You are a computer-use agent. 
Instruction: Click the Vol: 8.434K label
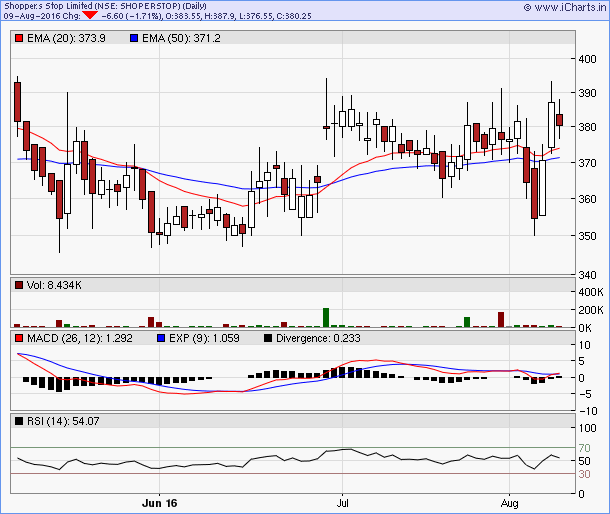click(x=54, y=285)
